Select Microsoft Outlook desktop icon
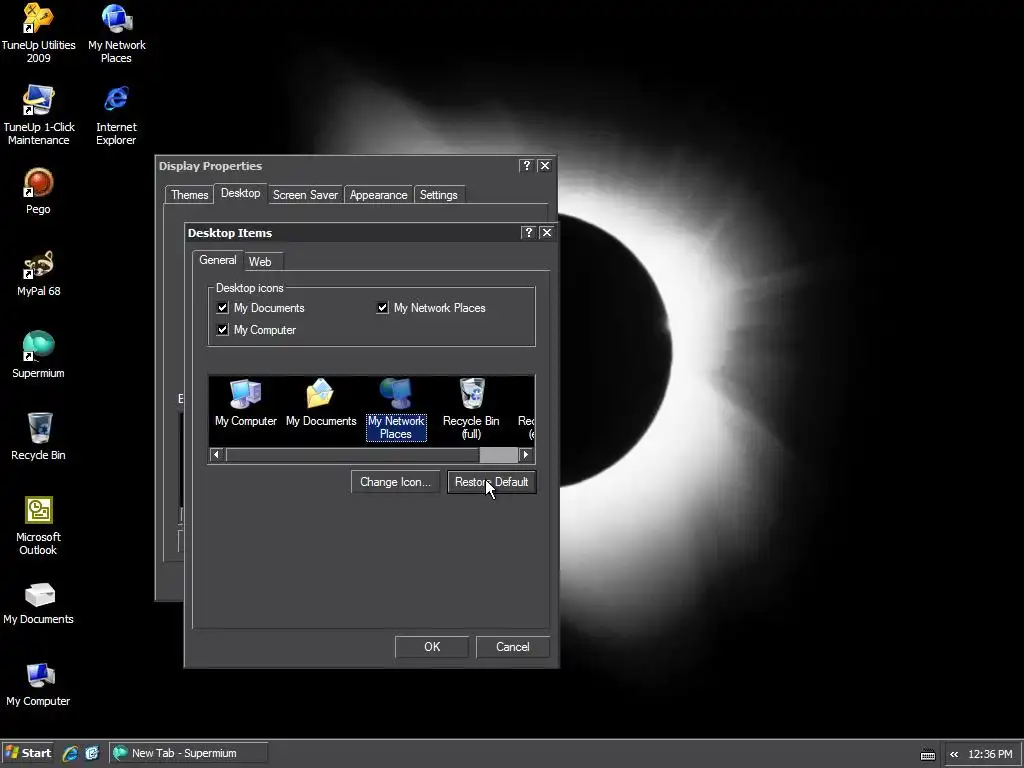The height and width of the screenshot is (768, 1024). pos(38,526)
